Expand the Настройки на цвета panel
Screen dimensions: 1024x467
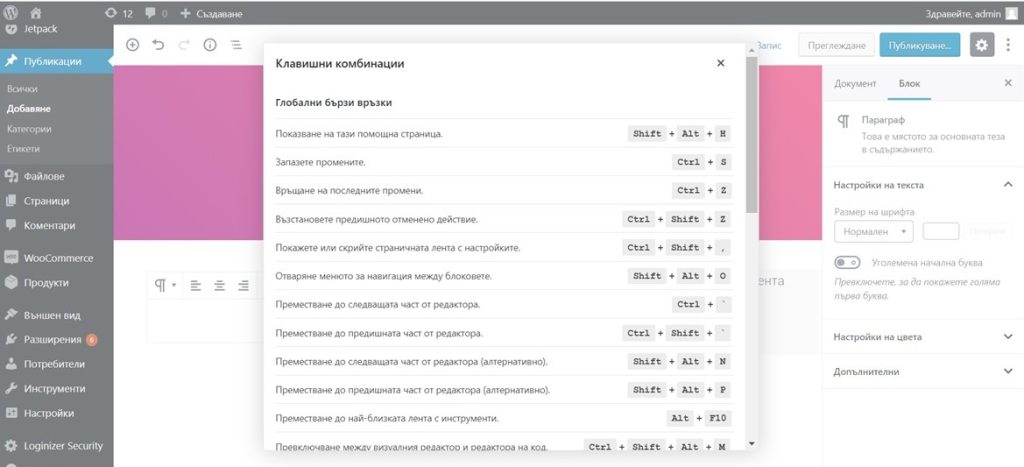(x=922, y=337)
